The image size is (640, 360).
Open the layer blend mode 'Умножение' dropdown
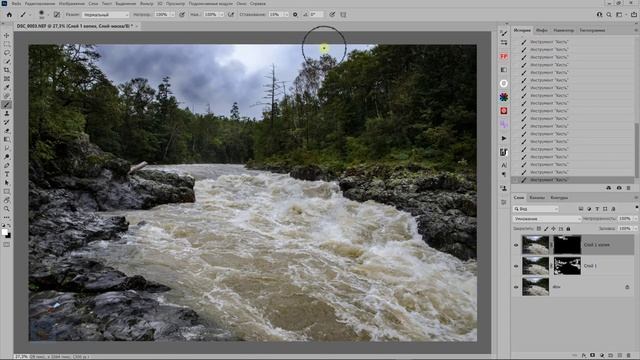pos(547,219)
